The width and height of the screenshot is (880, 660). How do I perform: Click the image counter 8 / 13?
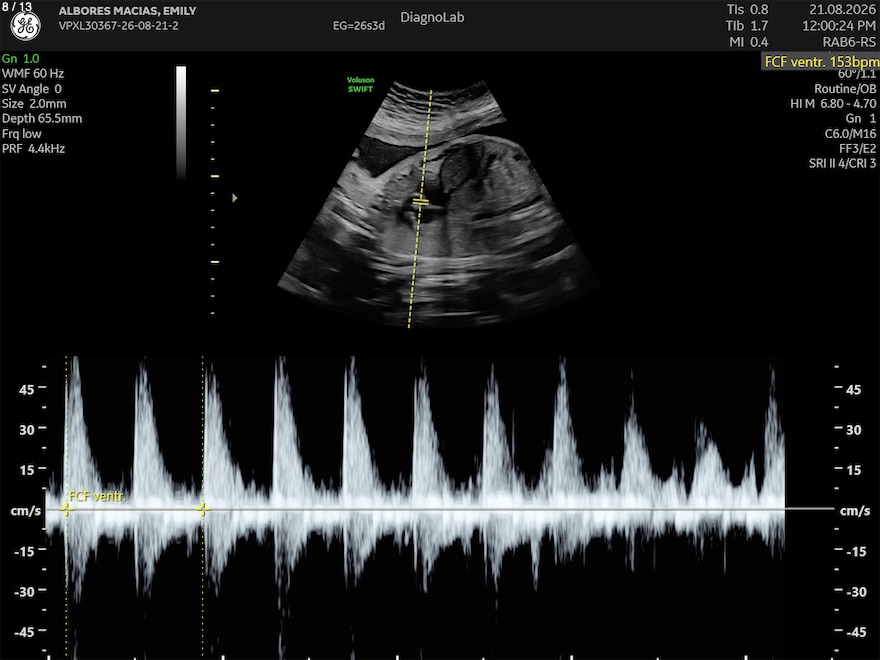coord(17,6)
